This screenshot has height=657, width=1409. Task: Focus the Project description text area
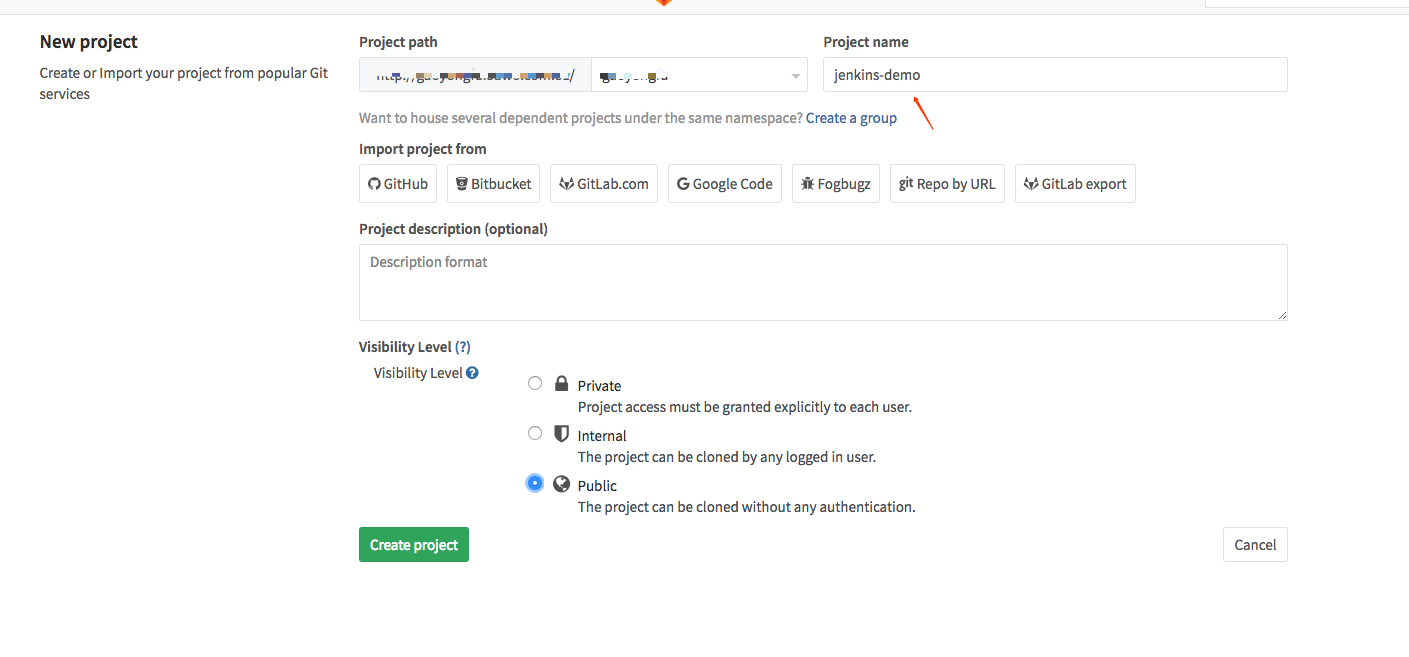point(823,282)
